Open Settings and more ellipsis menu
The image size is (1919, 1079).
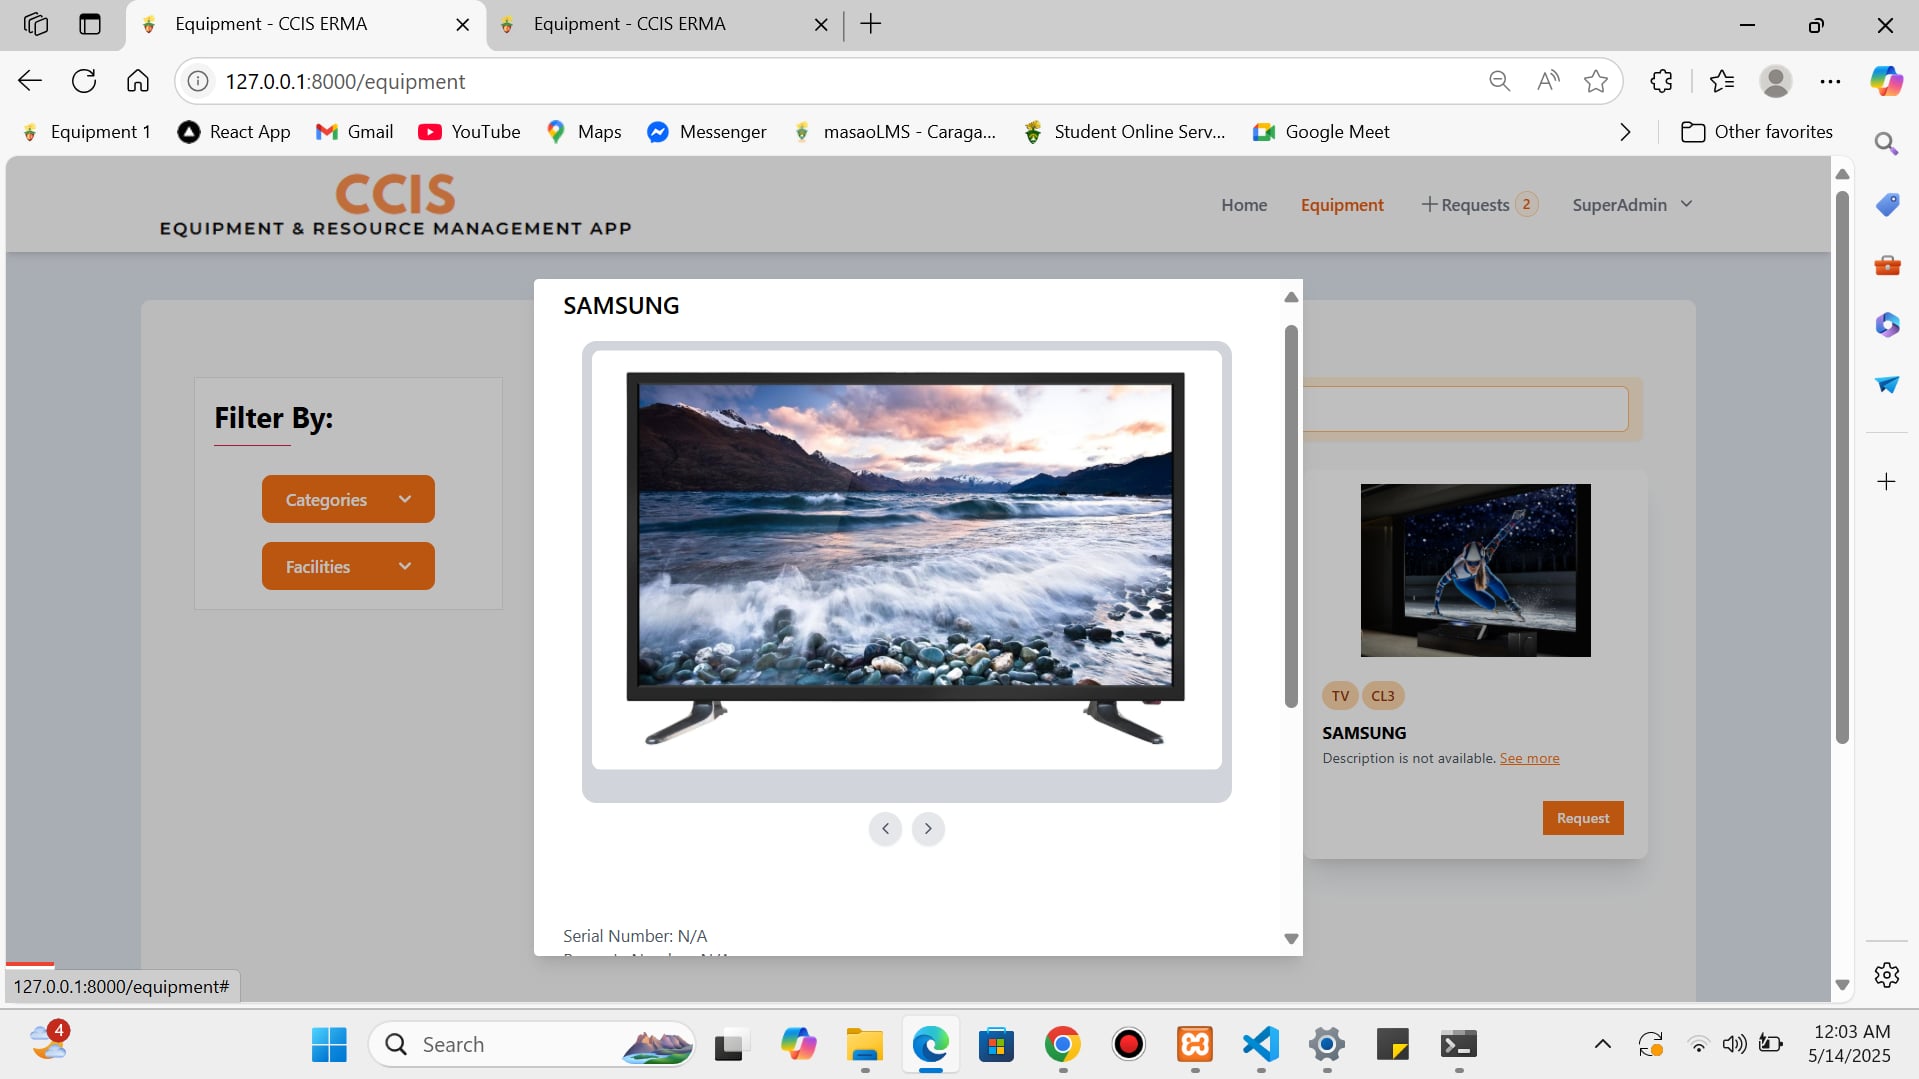pos(1830,81)
